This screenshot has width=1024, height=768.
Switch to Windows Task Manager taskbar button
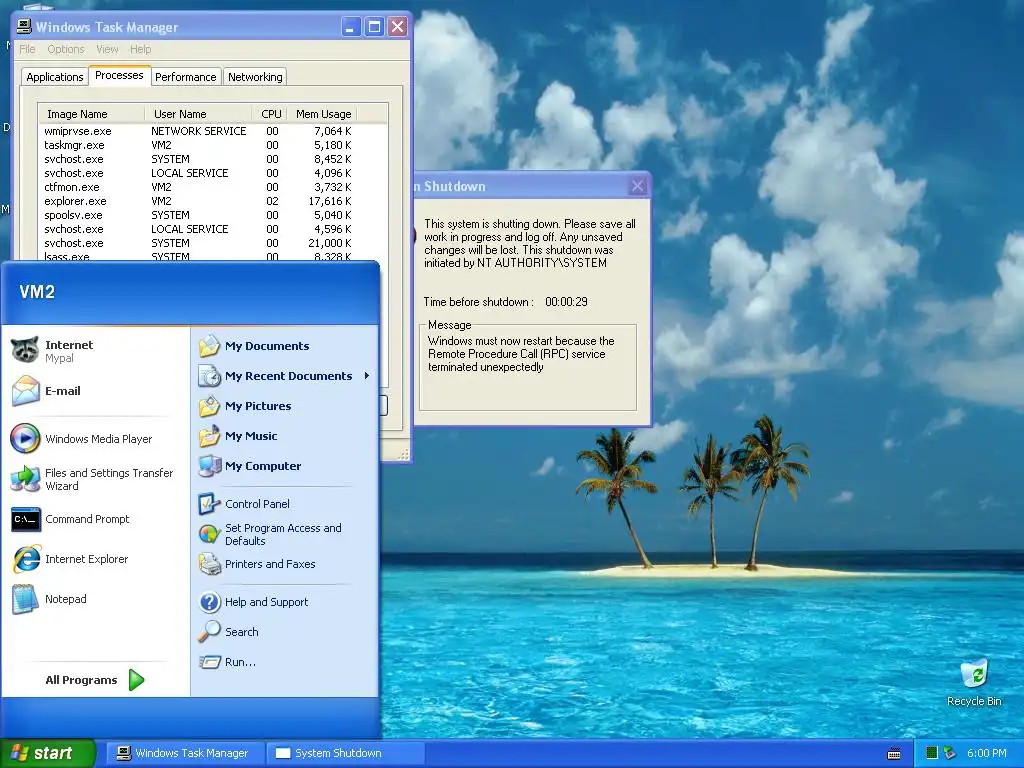click(185, 753)
